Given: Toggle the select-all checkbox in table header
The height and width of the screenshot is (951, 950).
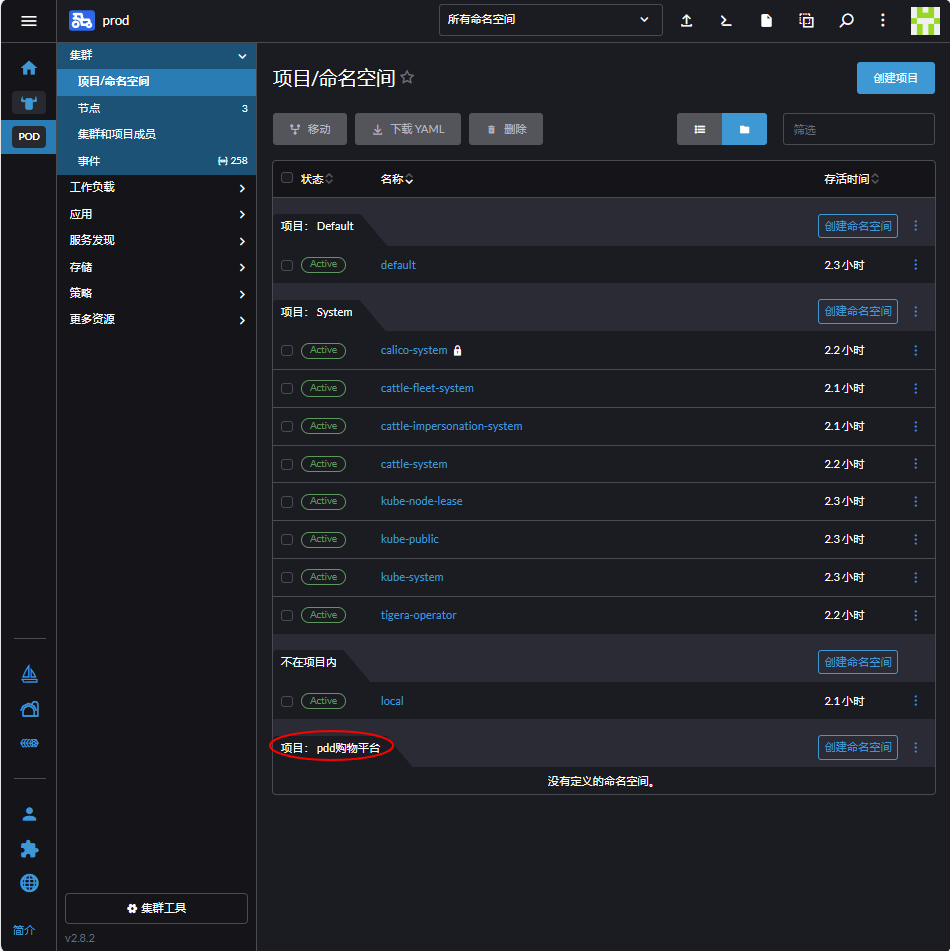Looking at the screenshot, I should [x=287, y=178].
